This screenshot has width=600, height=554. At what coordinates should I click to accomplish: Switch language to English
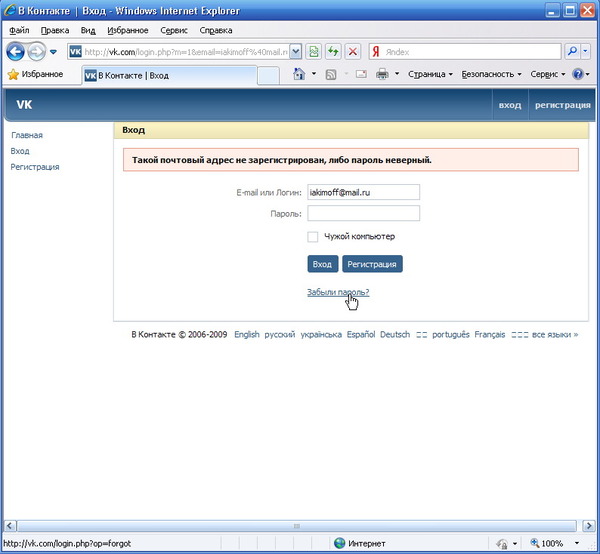(247, 334)
